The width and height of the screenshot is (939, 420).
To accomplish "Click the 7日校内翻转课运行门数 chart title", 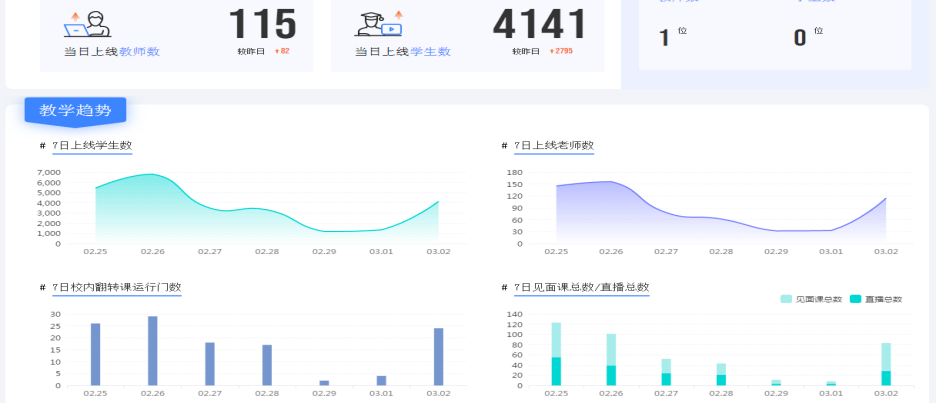I will click(x=116, y=288).
